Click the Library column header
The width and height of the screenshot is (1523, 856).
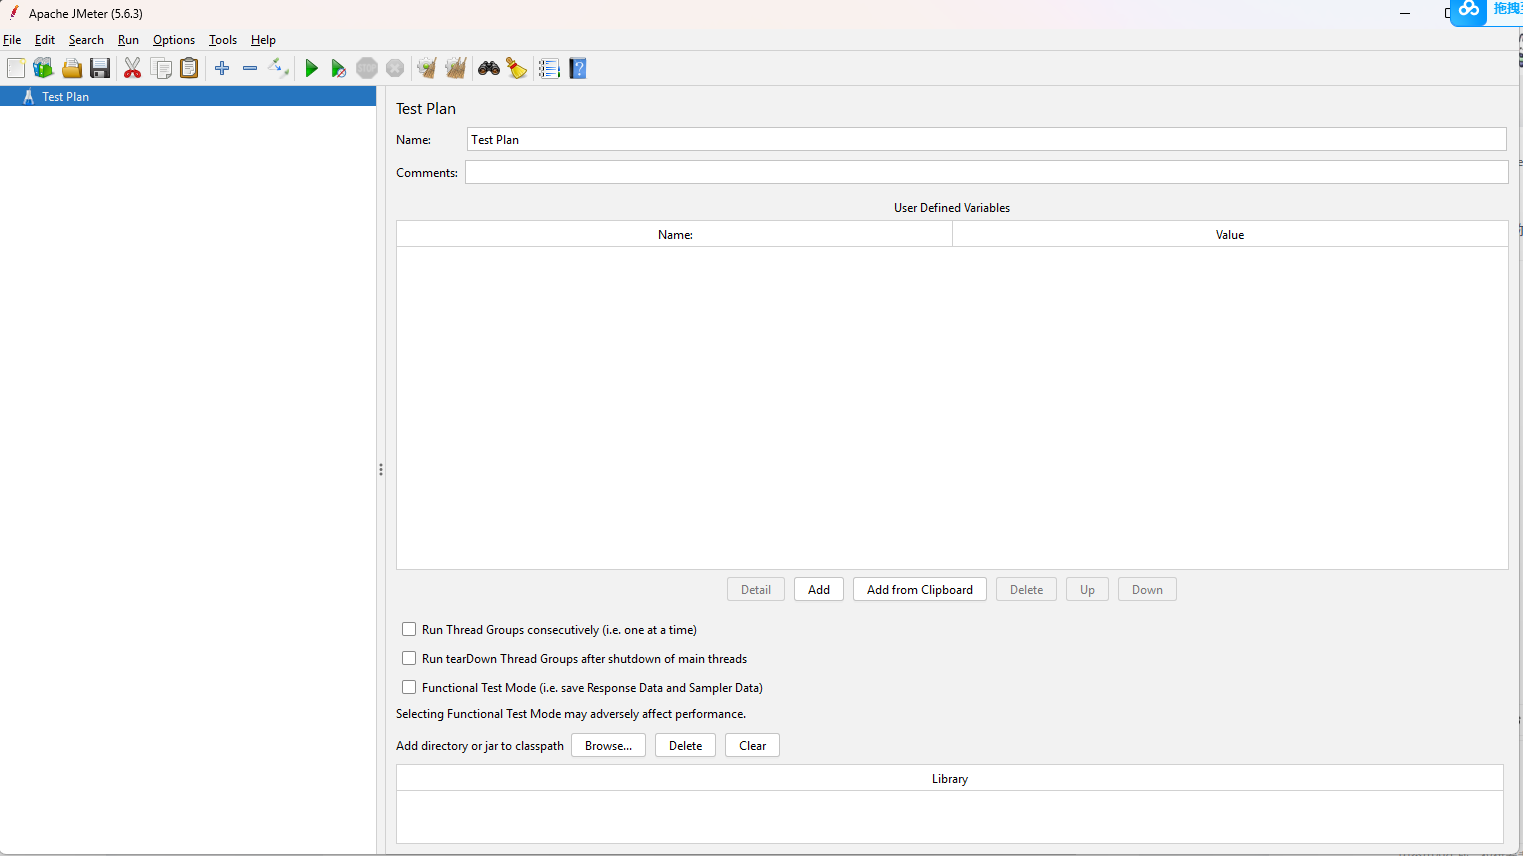tap(950, 778)
